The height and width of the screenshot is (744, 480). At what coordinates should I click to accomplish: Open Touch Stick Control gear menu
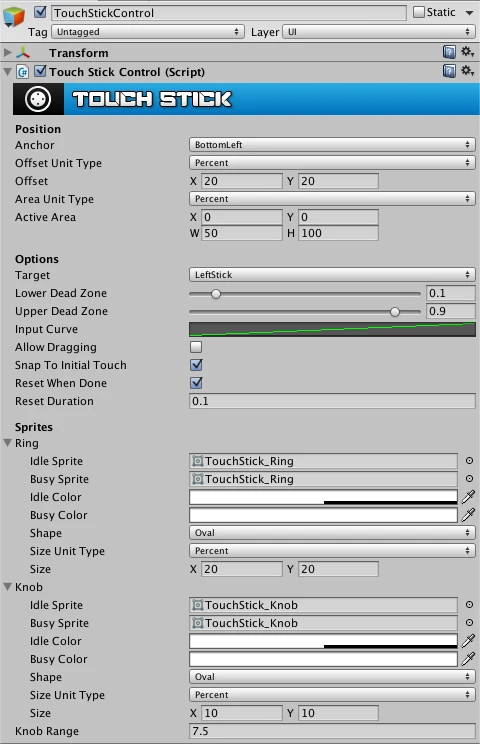pyautogui.click(x=468, y=71)
